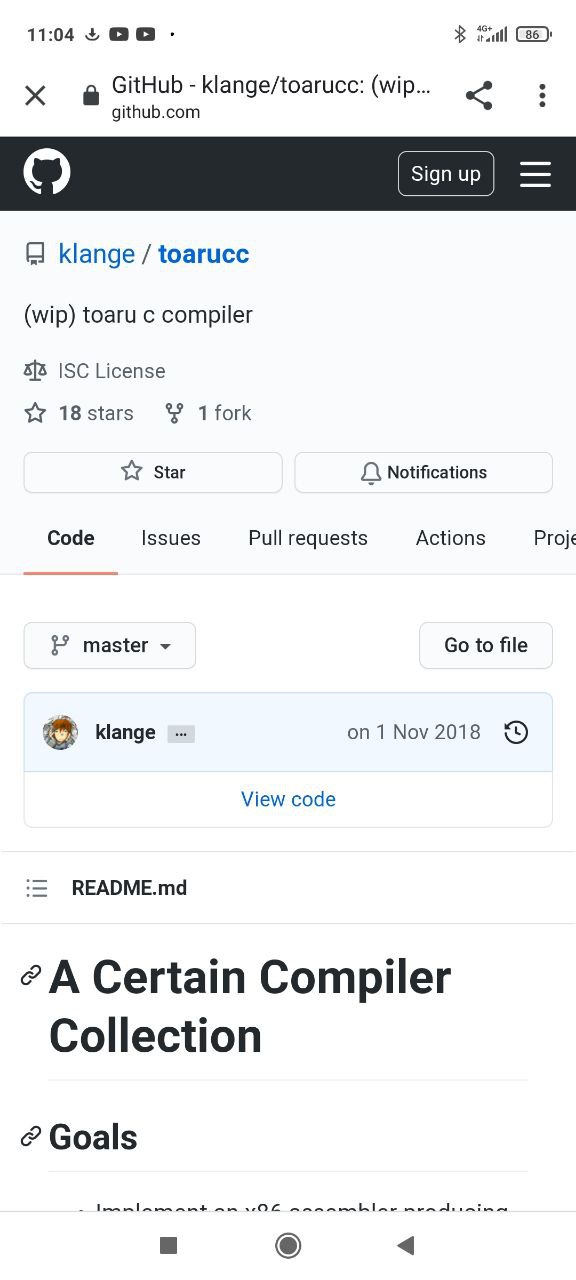
Task: Star the toarucc repository
Action: pyautogui.click(x=153, y=472)
